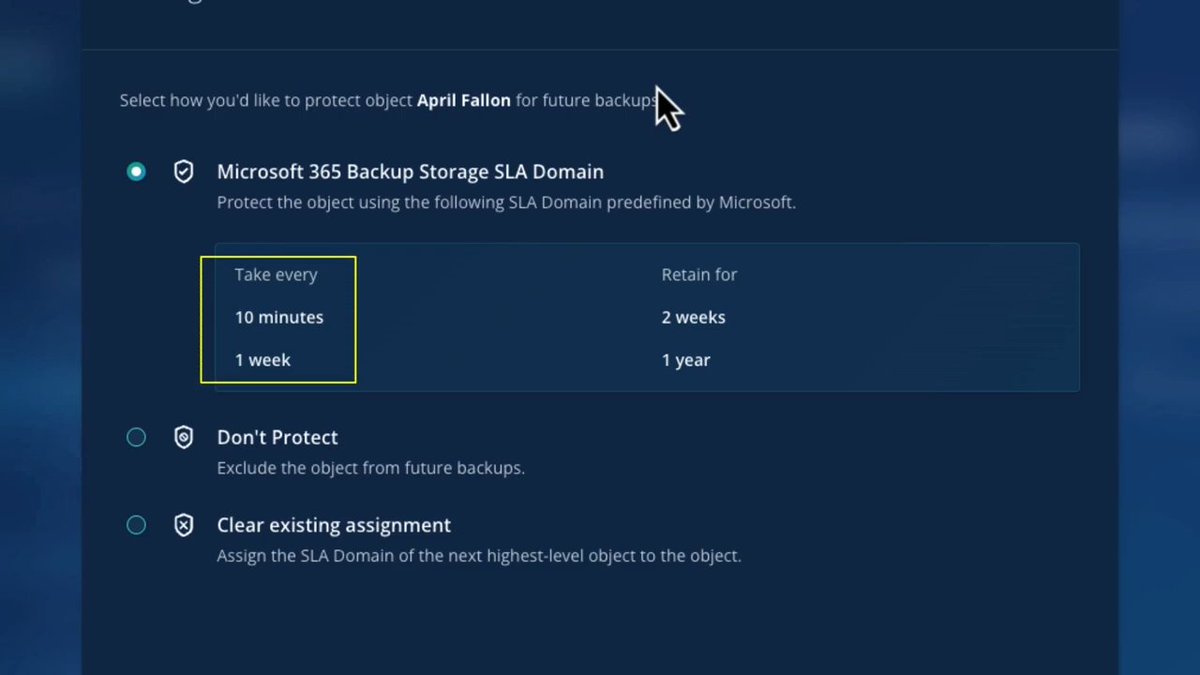Click 'Exclude the object from future backups' text

click(x=371, y=467)
